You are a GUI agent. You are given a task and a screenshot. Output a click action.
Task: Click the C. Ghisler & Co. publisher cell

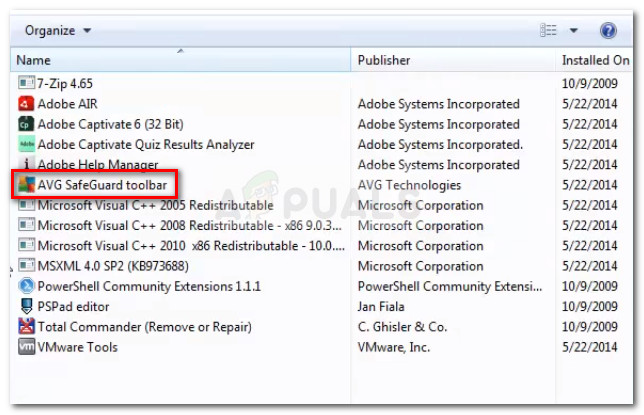point(402,327)
